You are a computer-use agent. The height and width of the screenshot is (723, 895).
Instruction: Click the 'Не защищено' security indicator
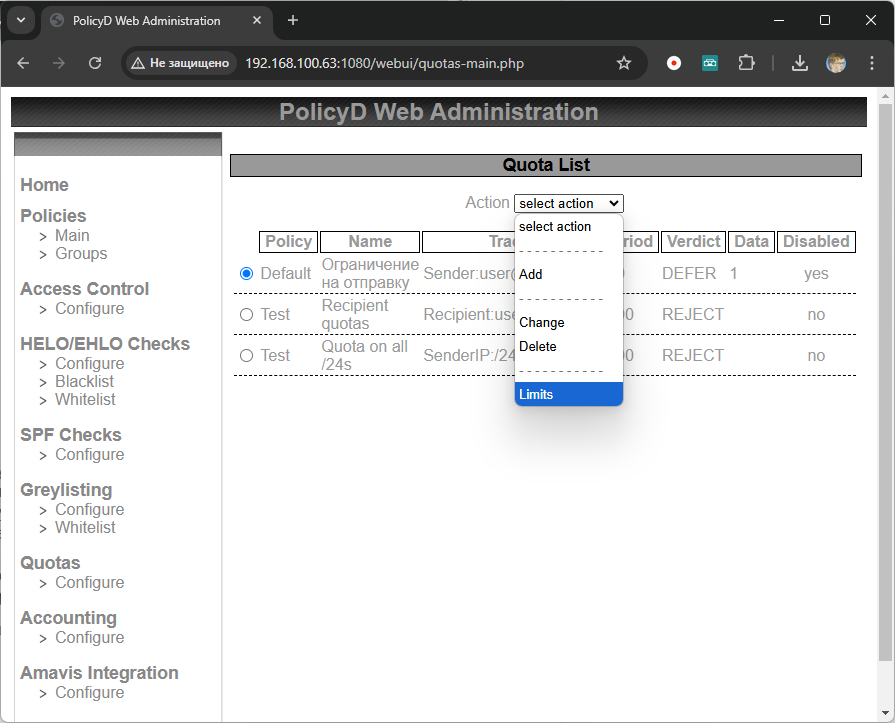pyautogui.click(x=180, y=63)
